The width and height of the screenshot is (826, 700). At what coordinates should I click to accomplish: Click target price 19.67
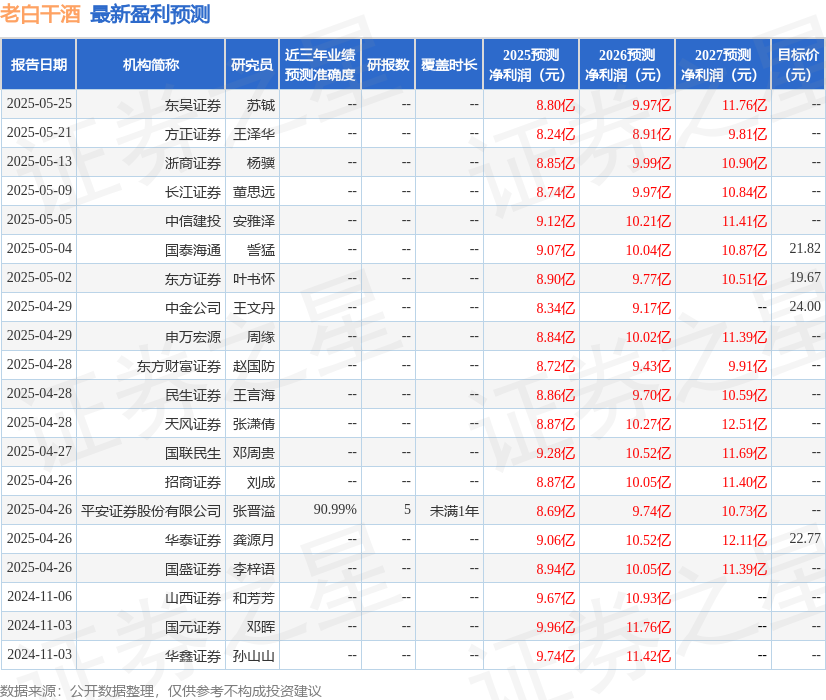pos(805,278)
